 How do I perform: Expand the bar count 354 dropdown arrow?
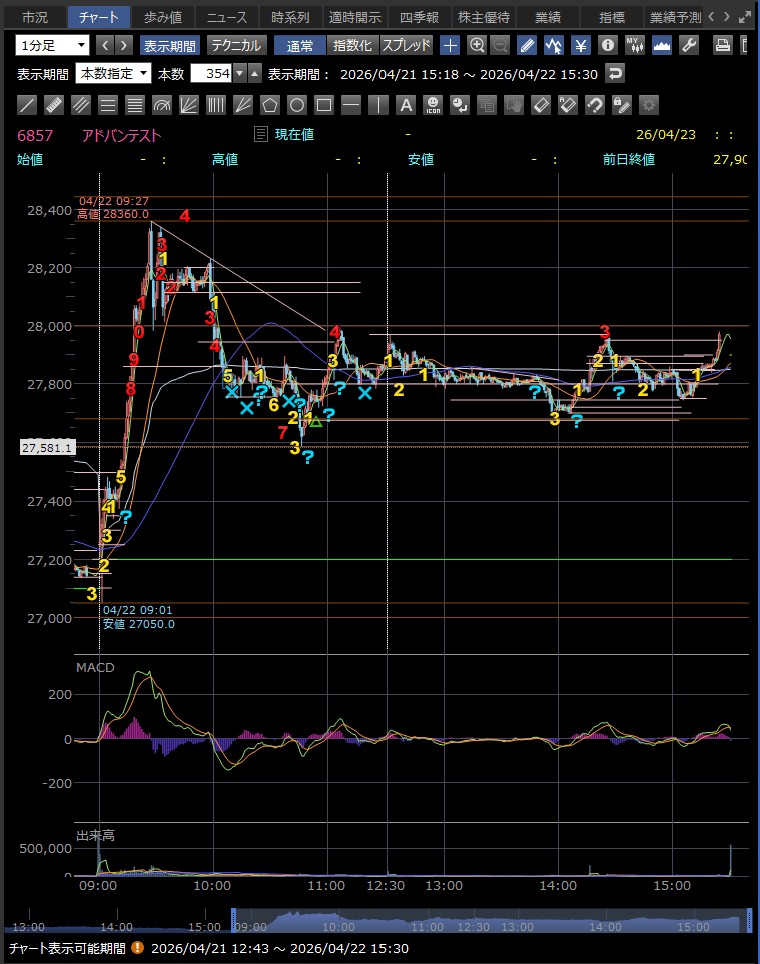(x=239, y=73)
